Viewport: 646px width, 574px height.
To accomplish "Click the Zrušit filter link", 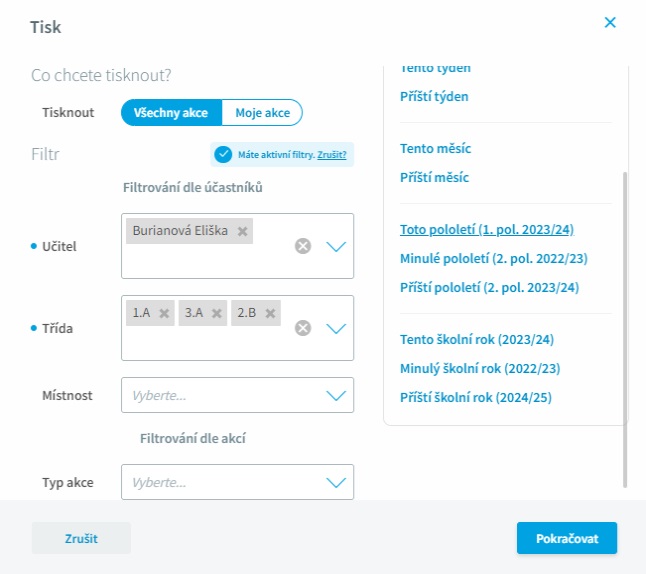I will point(333,155).
